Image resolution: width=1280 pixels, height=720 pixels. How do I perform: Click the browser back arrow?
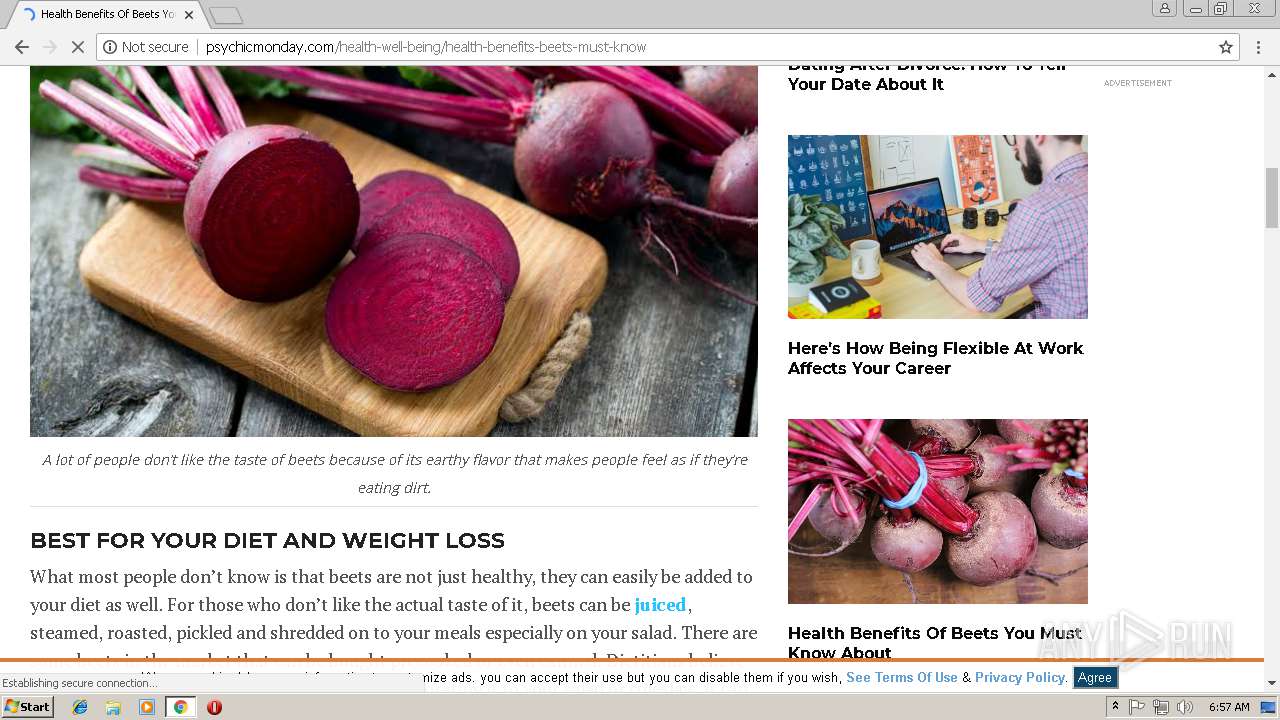(x=21, y=47)
